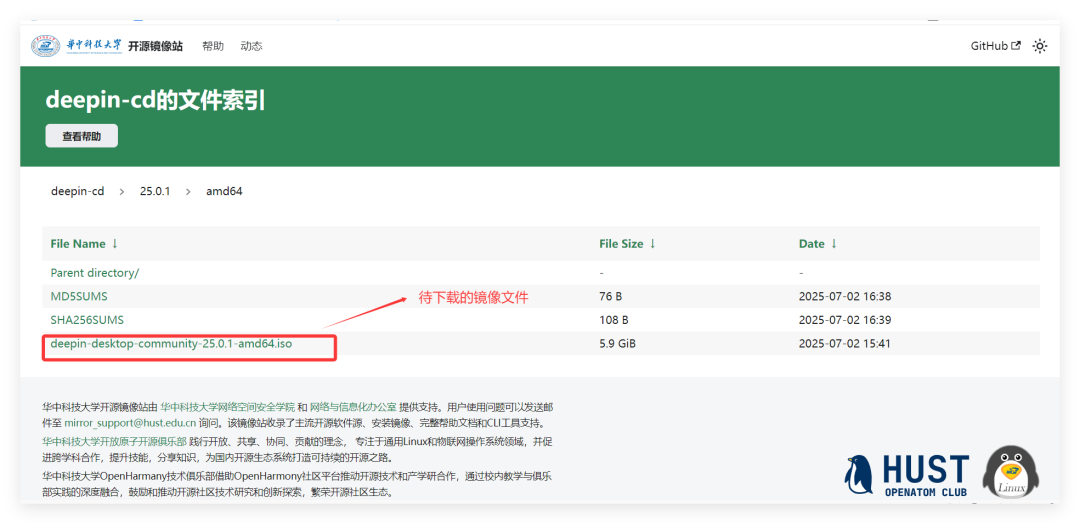Viewport: 1080px width, 524px height.
Task: Toggle the light/dark theme sun icon
Action: point(1039,46)
